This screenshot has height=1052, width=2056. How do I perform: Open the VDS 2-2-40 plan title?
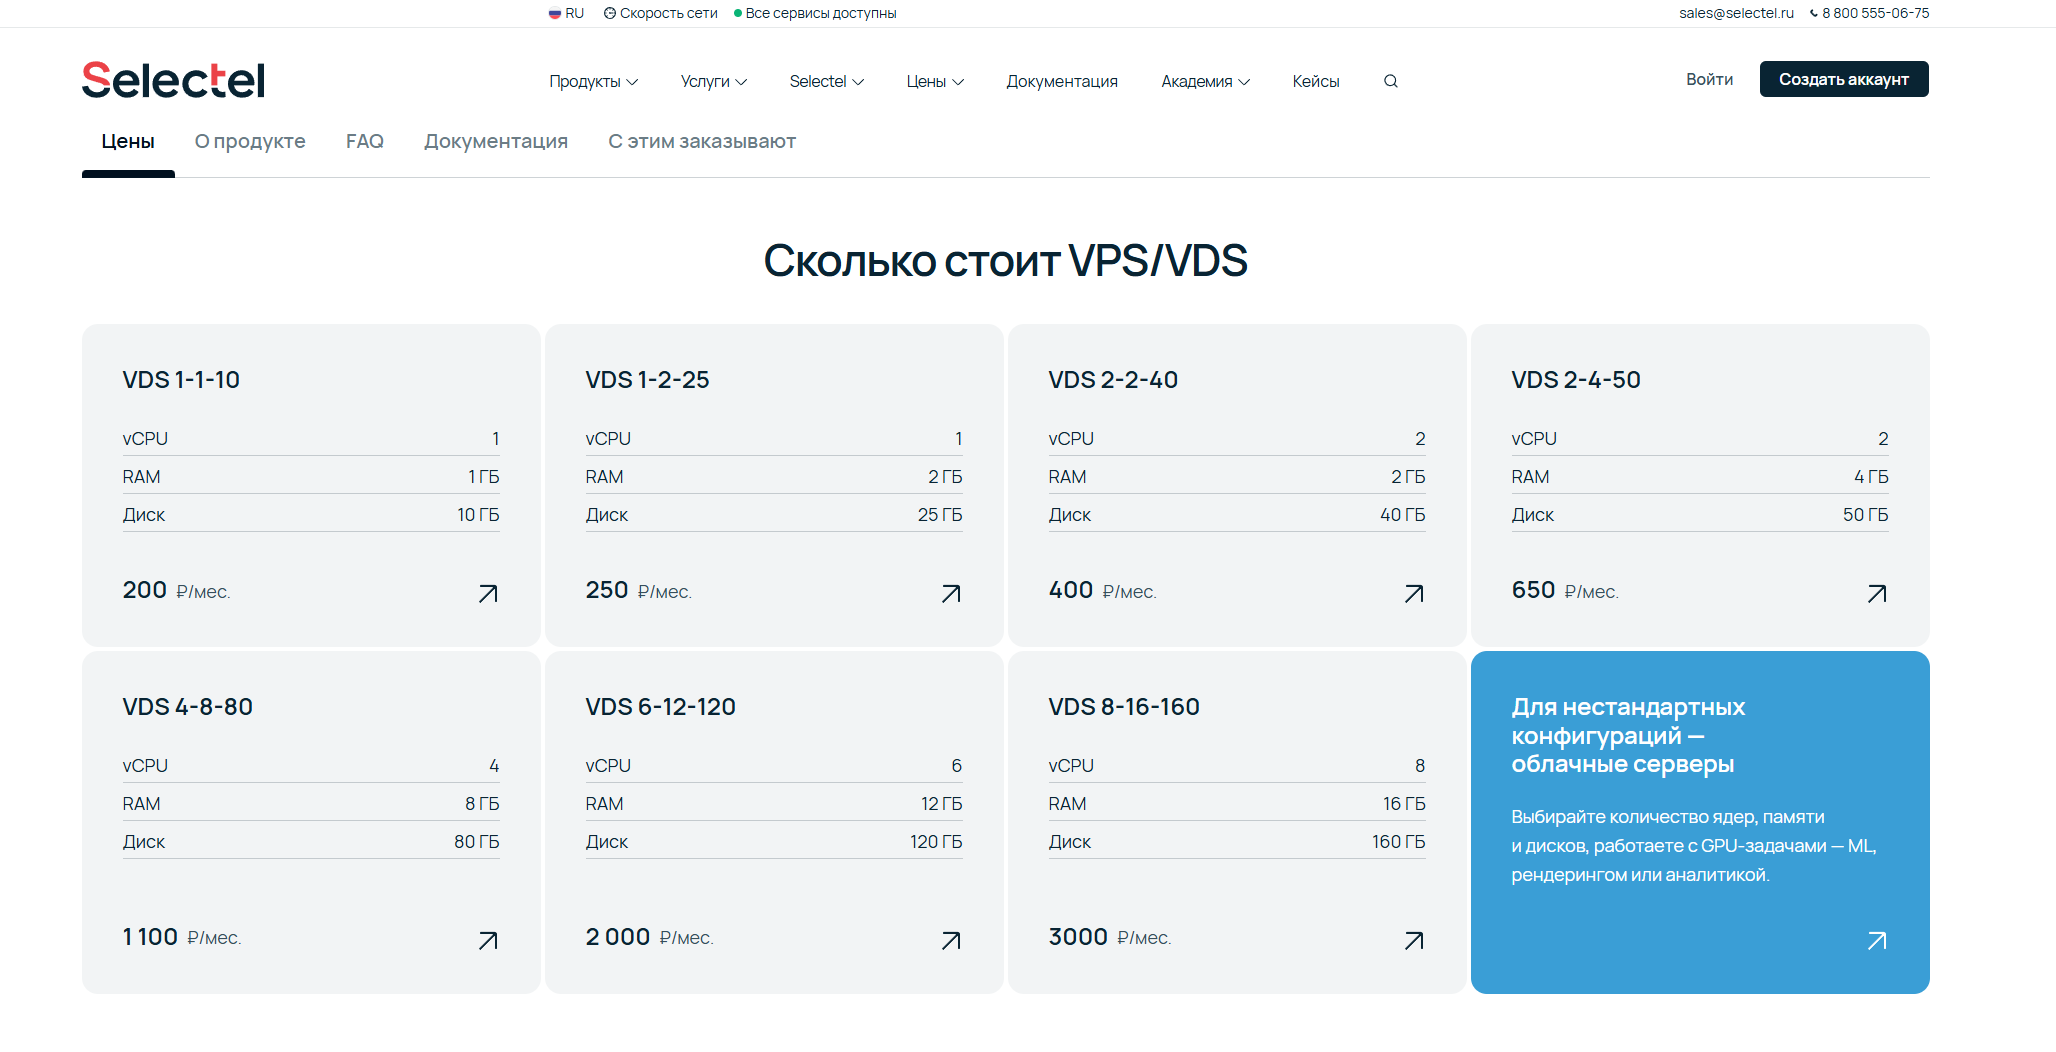click(1113, 380)
